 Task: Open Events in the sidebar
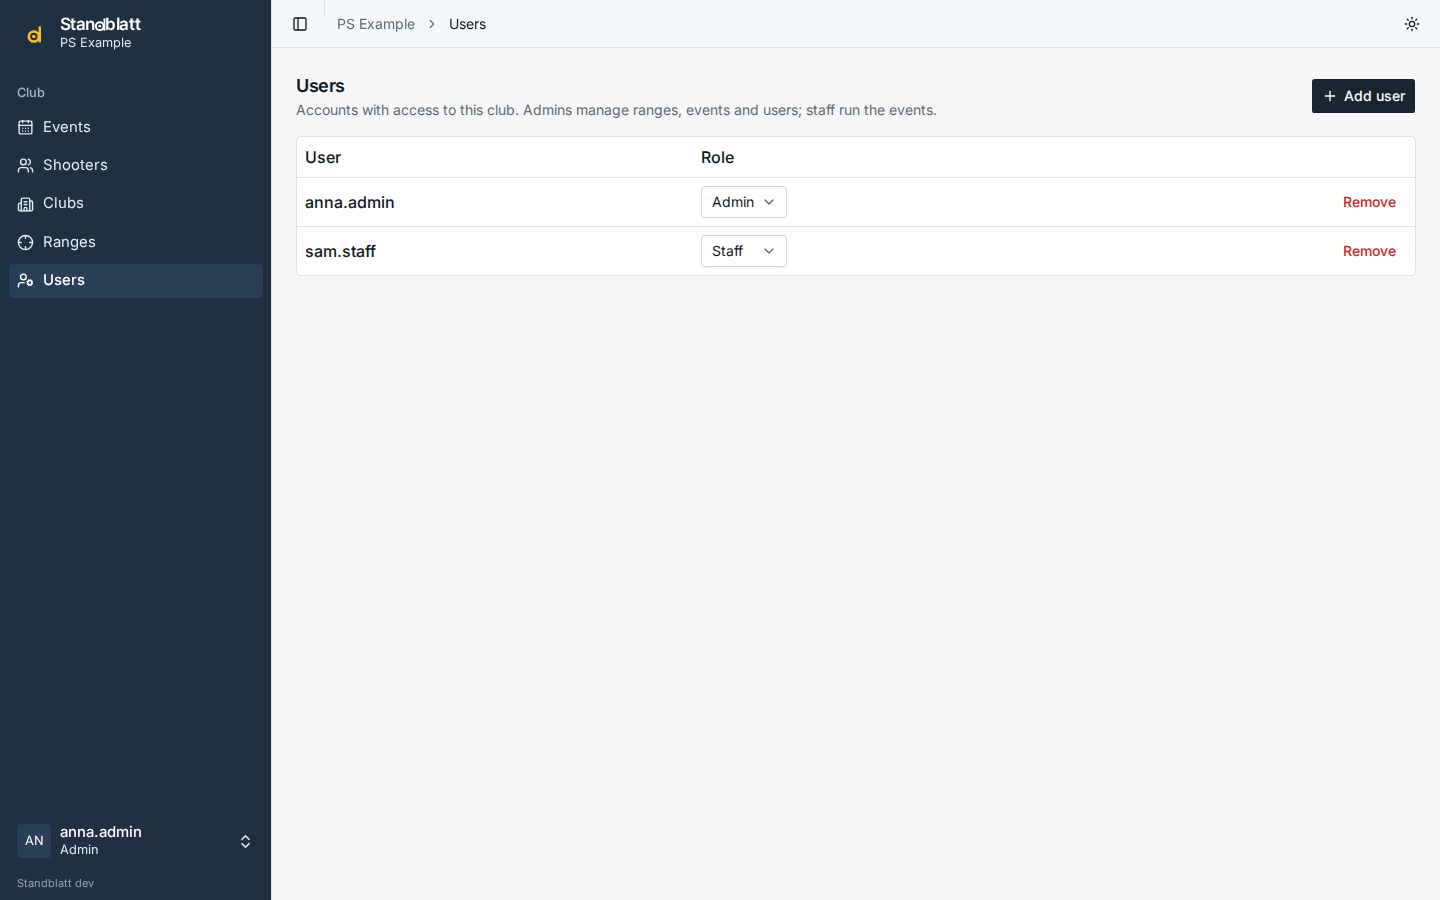pos(136,127)
